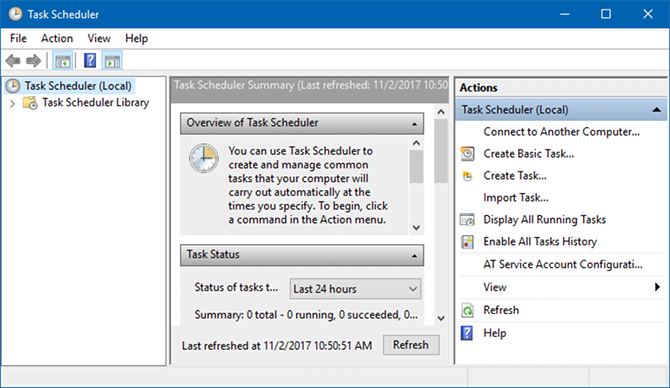Click the green Refresh icon in Actions pane

[467, 310]
